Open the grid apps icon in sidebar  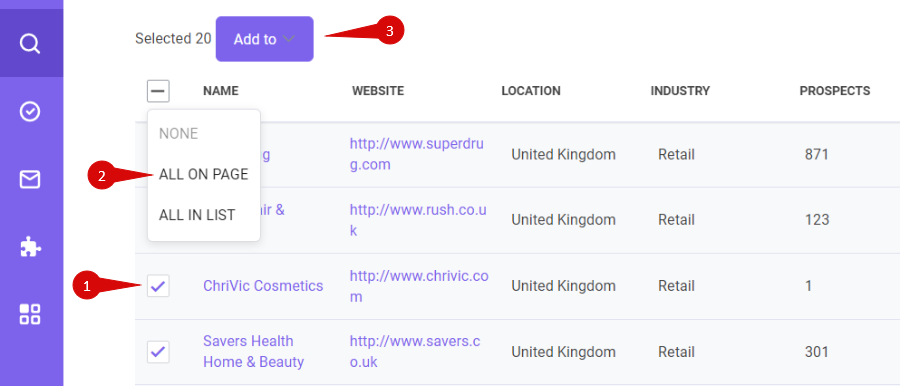[30, 314]
